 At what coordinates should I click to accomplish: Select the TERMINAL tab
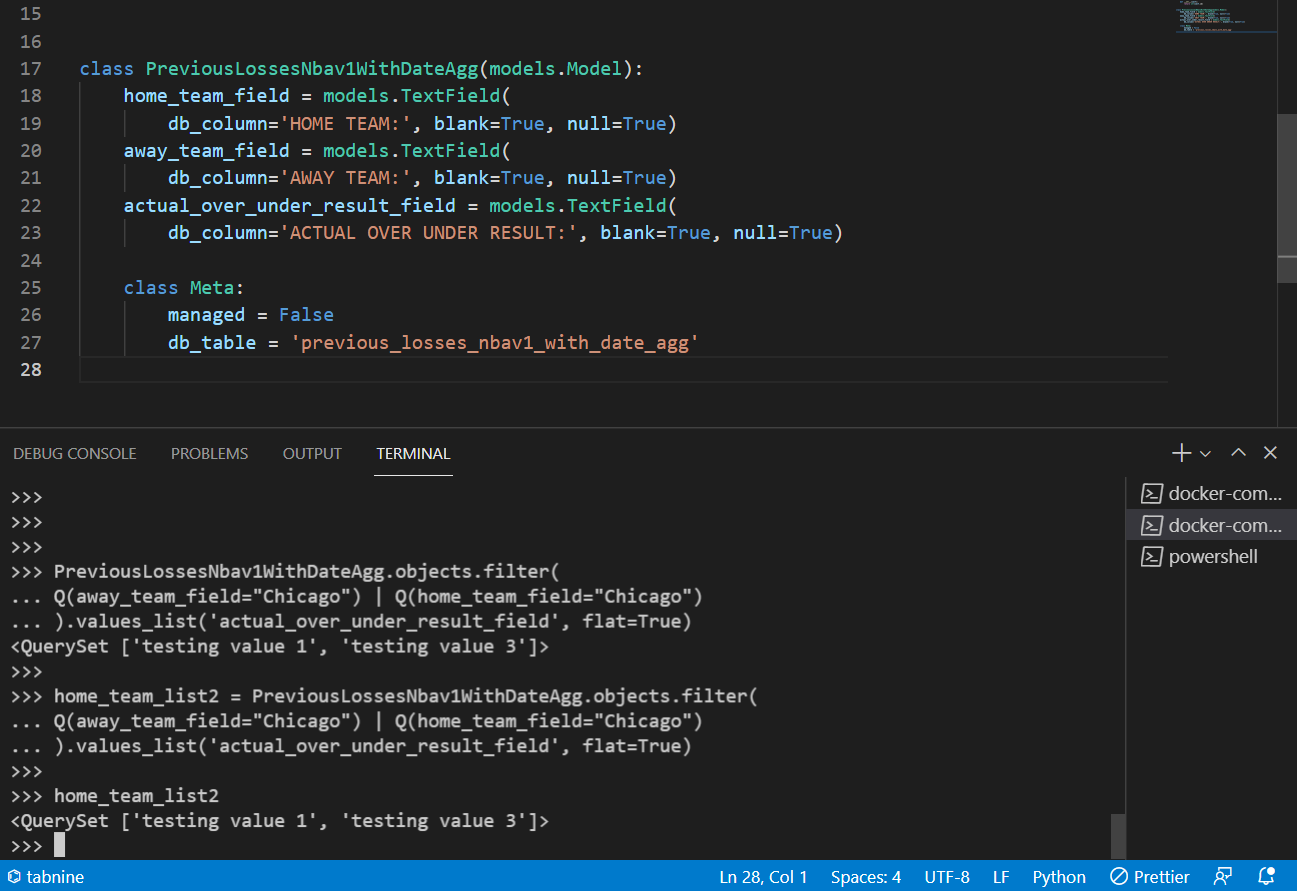pyautogui.click(x=413, y=453)
